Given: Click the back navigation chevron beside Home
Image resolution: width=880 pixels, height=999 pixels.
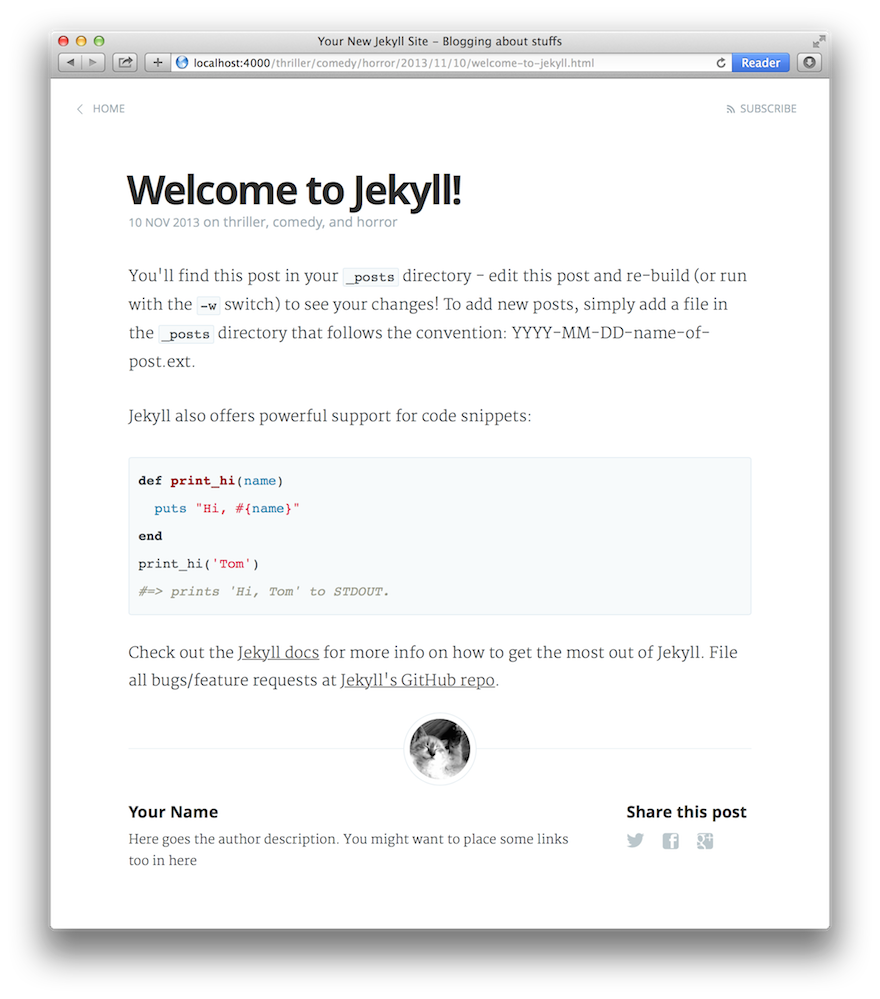Looking at the screenshot, I should click(79, 108).
